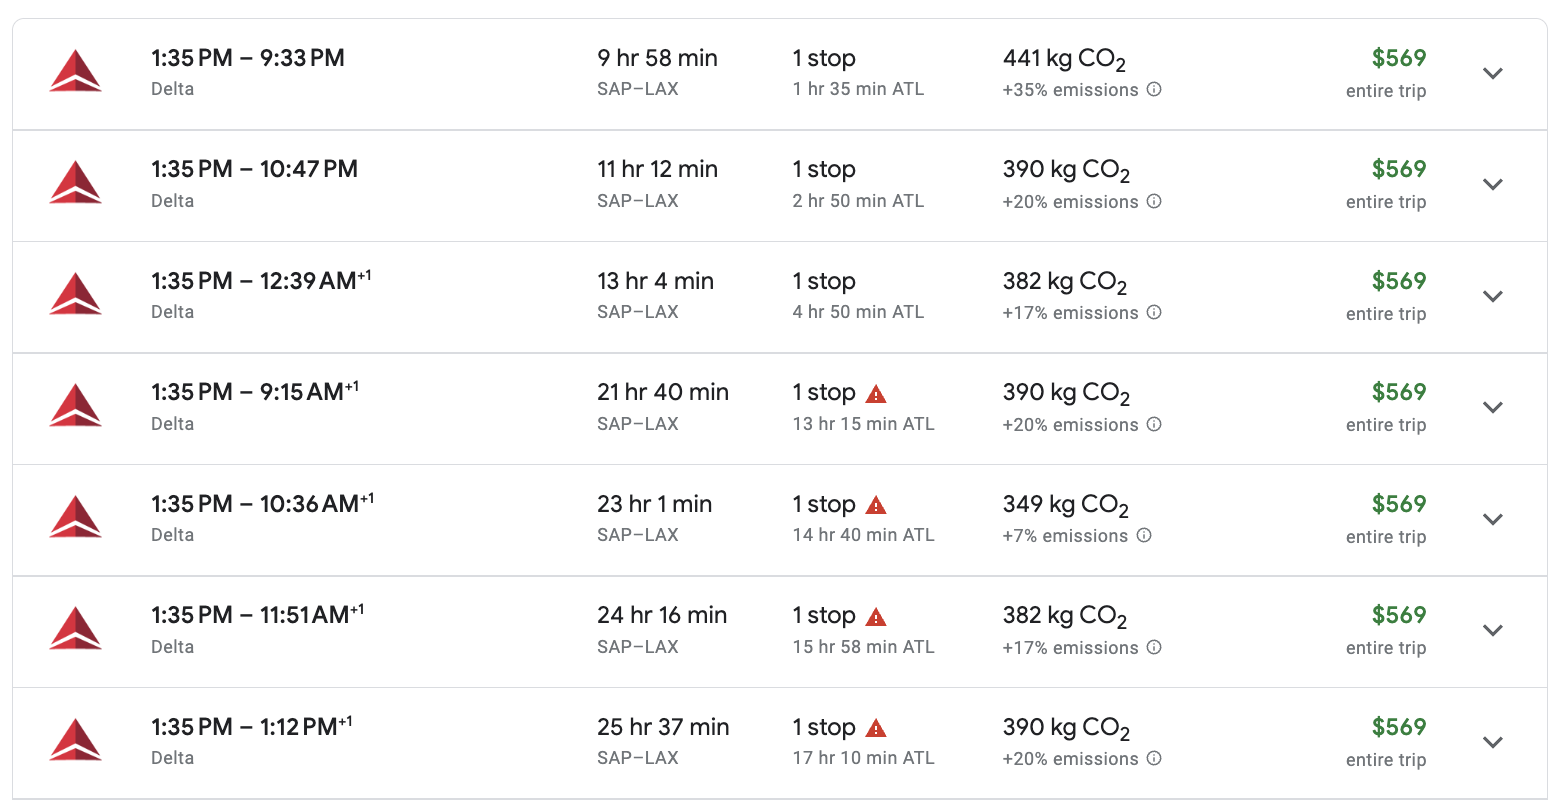Click Delta logo of 9:33 PM arrival flight
The image size is (1560, 800).
(x=75, y=72)
